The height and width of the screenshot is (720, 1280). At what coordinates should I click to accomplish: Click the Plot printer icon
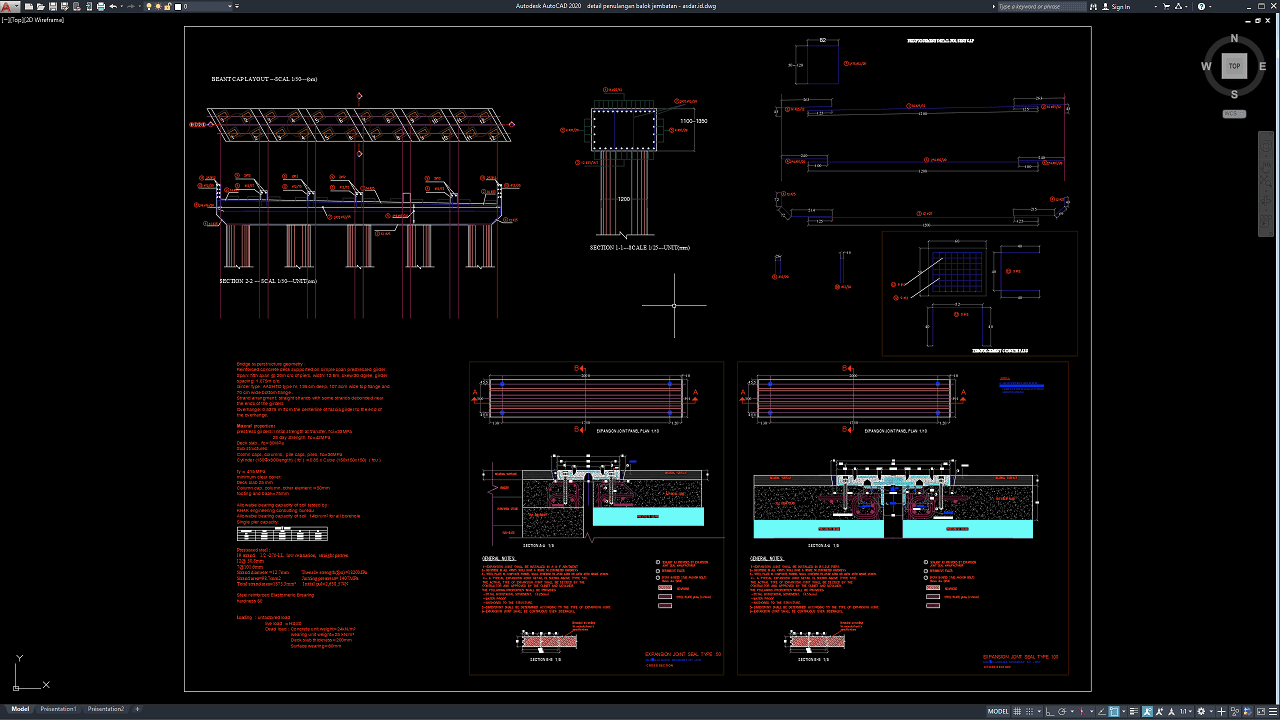(x=101, y=6)
